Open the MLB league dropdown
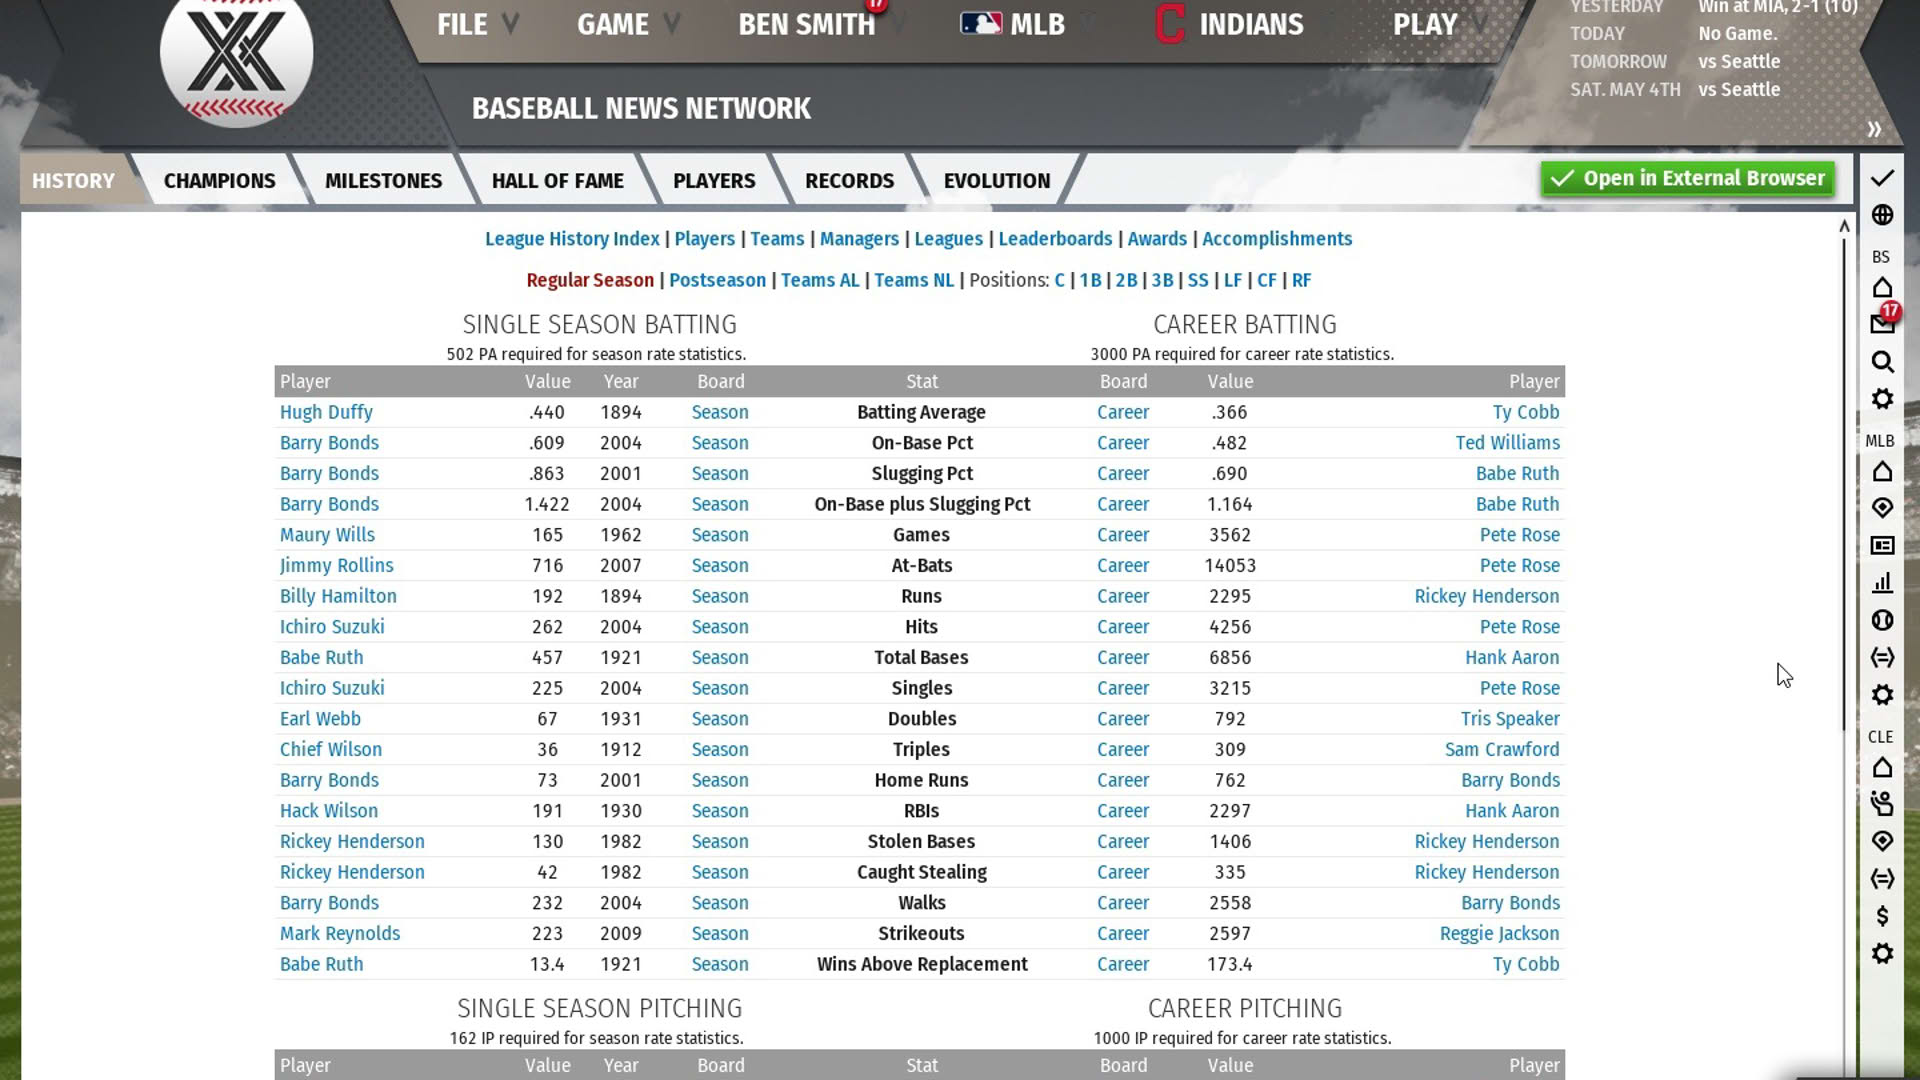This screenshot has width=1920, height=1080. [x=1013, y=24]
